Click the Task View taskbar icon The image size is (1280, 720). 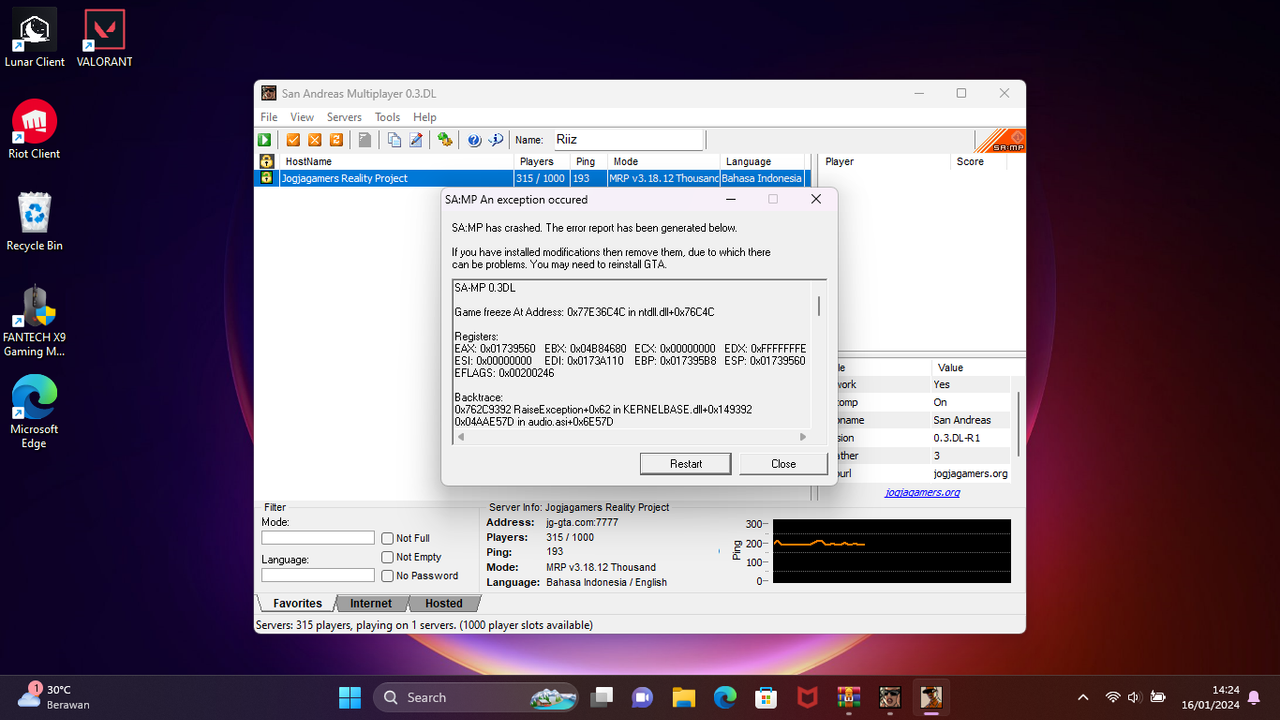coord(601,697)
